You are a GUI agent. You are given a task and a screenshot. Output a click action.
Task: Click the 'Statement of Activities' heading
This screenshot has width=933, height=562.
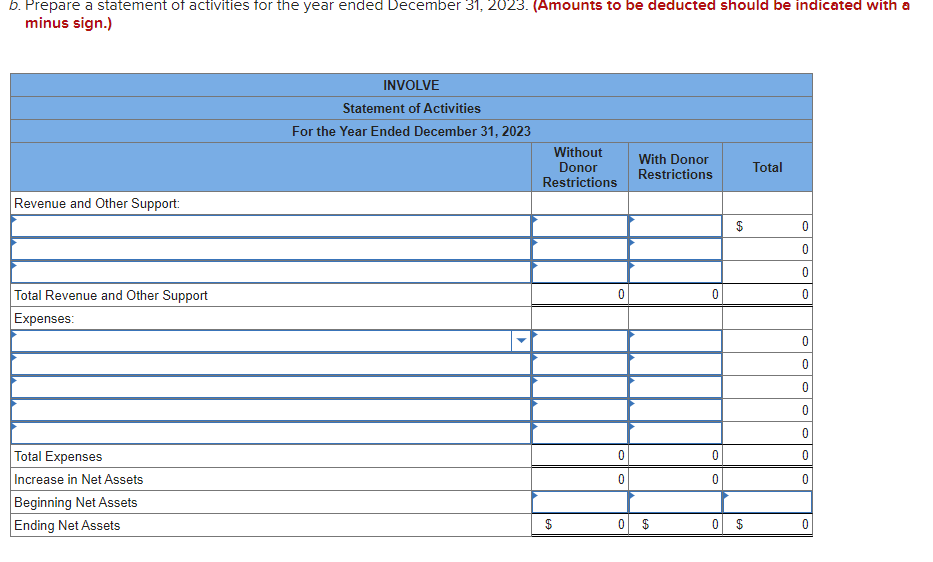point(411,108)
